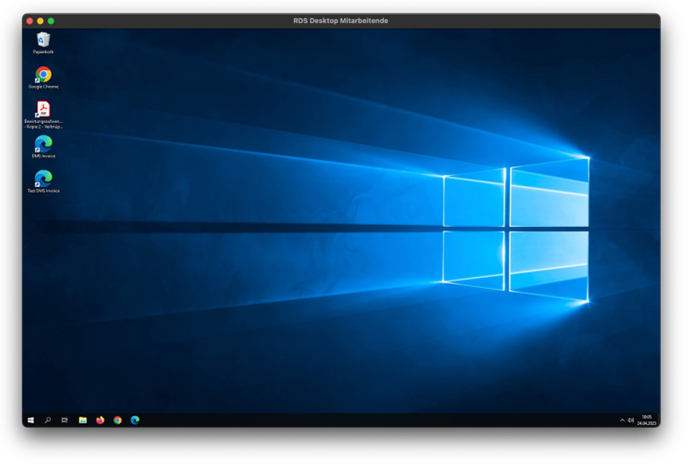The height and width of the screenshot is (464, 698).
Task: Launch Microsoft Edge from the taskbar
Action: (135, 420)
